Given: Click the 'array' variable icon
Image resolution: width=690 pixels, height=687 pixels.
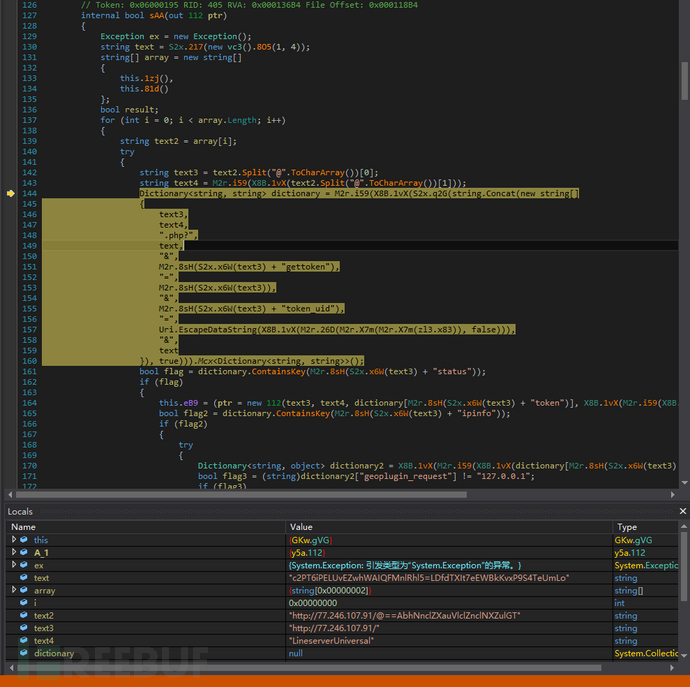Looking at the screenshot, I should 24,590.
